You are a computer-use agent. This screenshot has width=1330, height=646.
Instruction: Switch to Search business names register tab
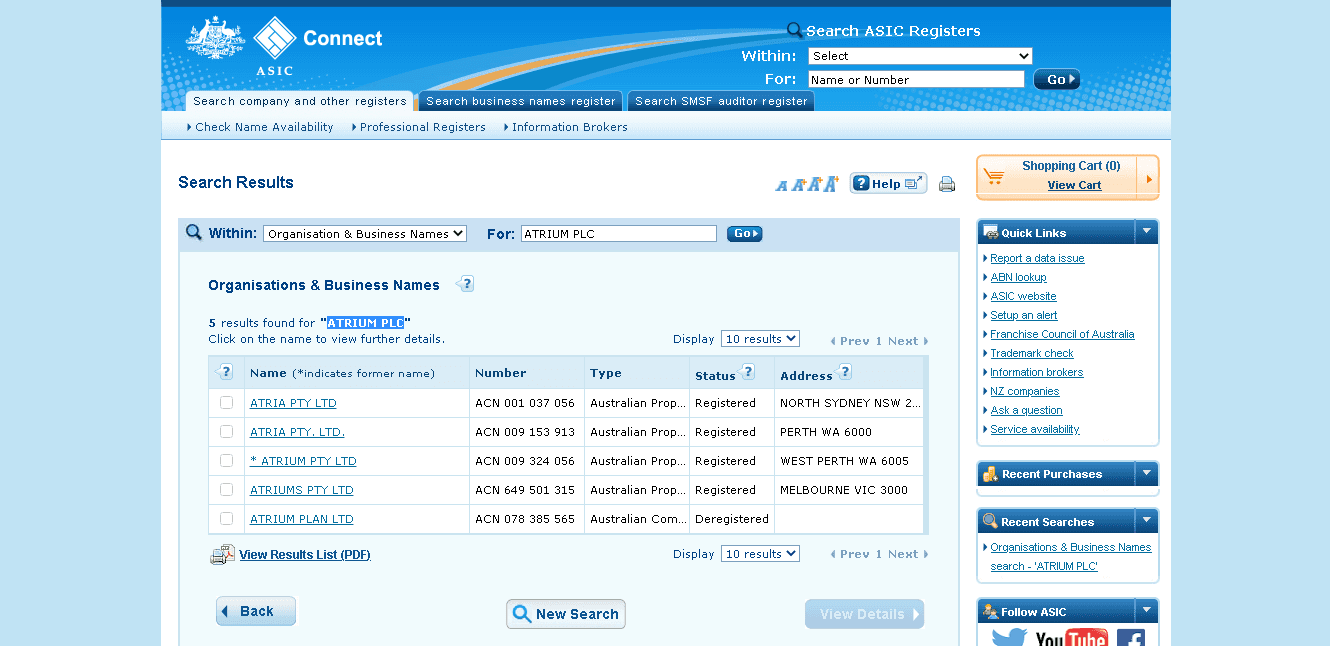coord(520,101)
